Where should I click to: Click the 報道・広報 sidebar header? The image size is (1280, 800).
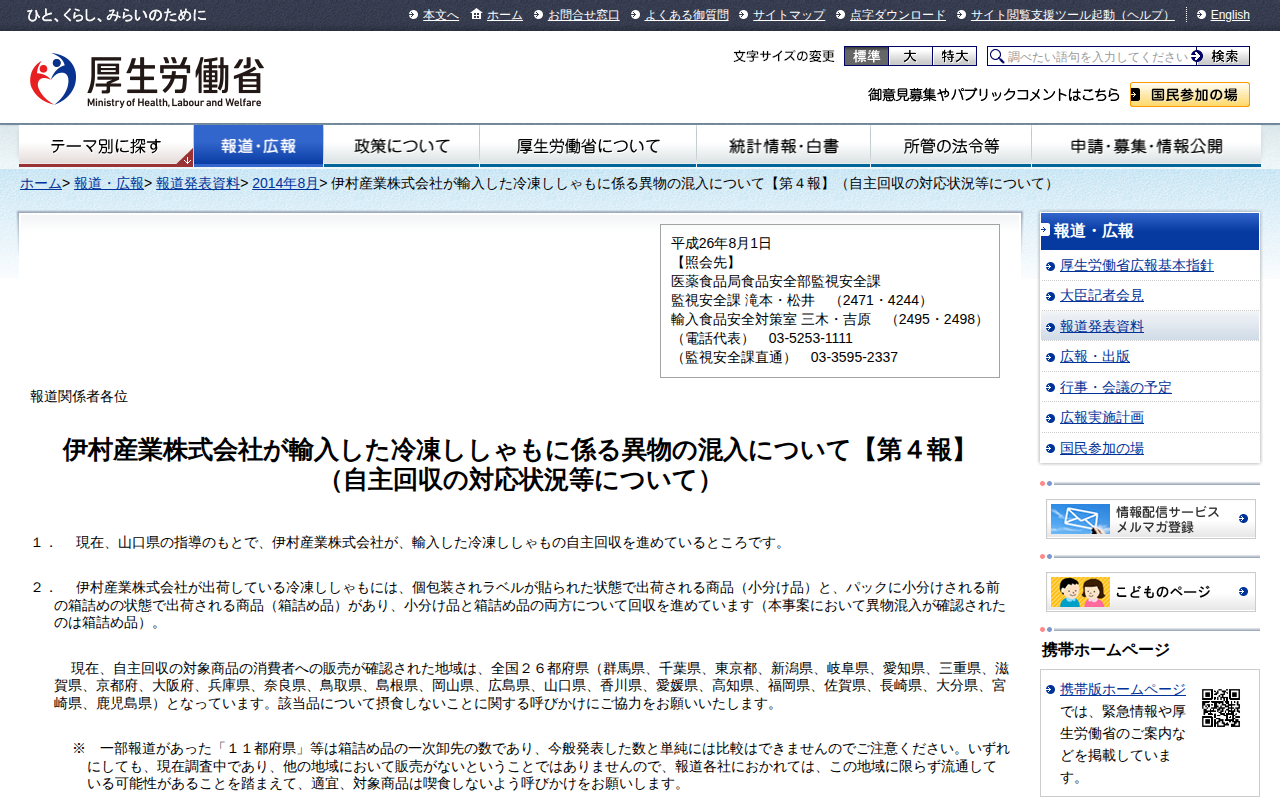click(x=1150, y=231)
